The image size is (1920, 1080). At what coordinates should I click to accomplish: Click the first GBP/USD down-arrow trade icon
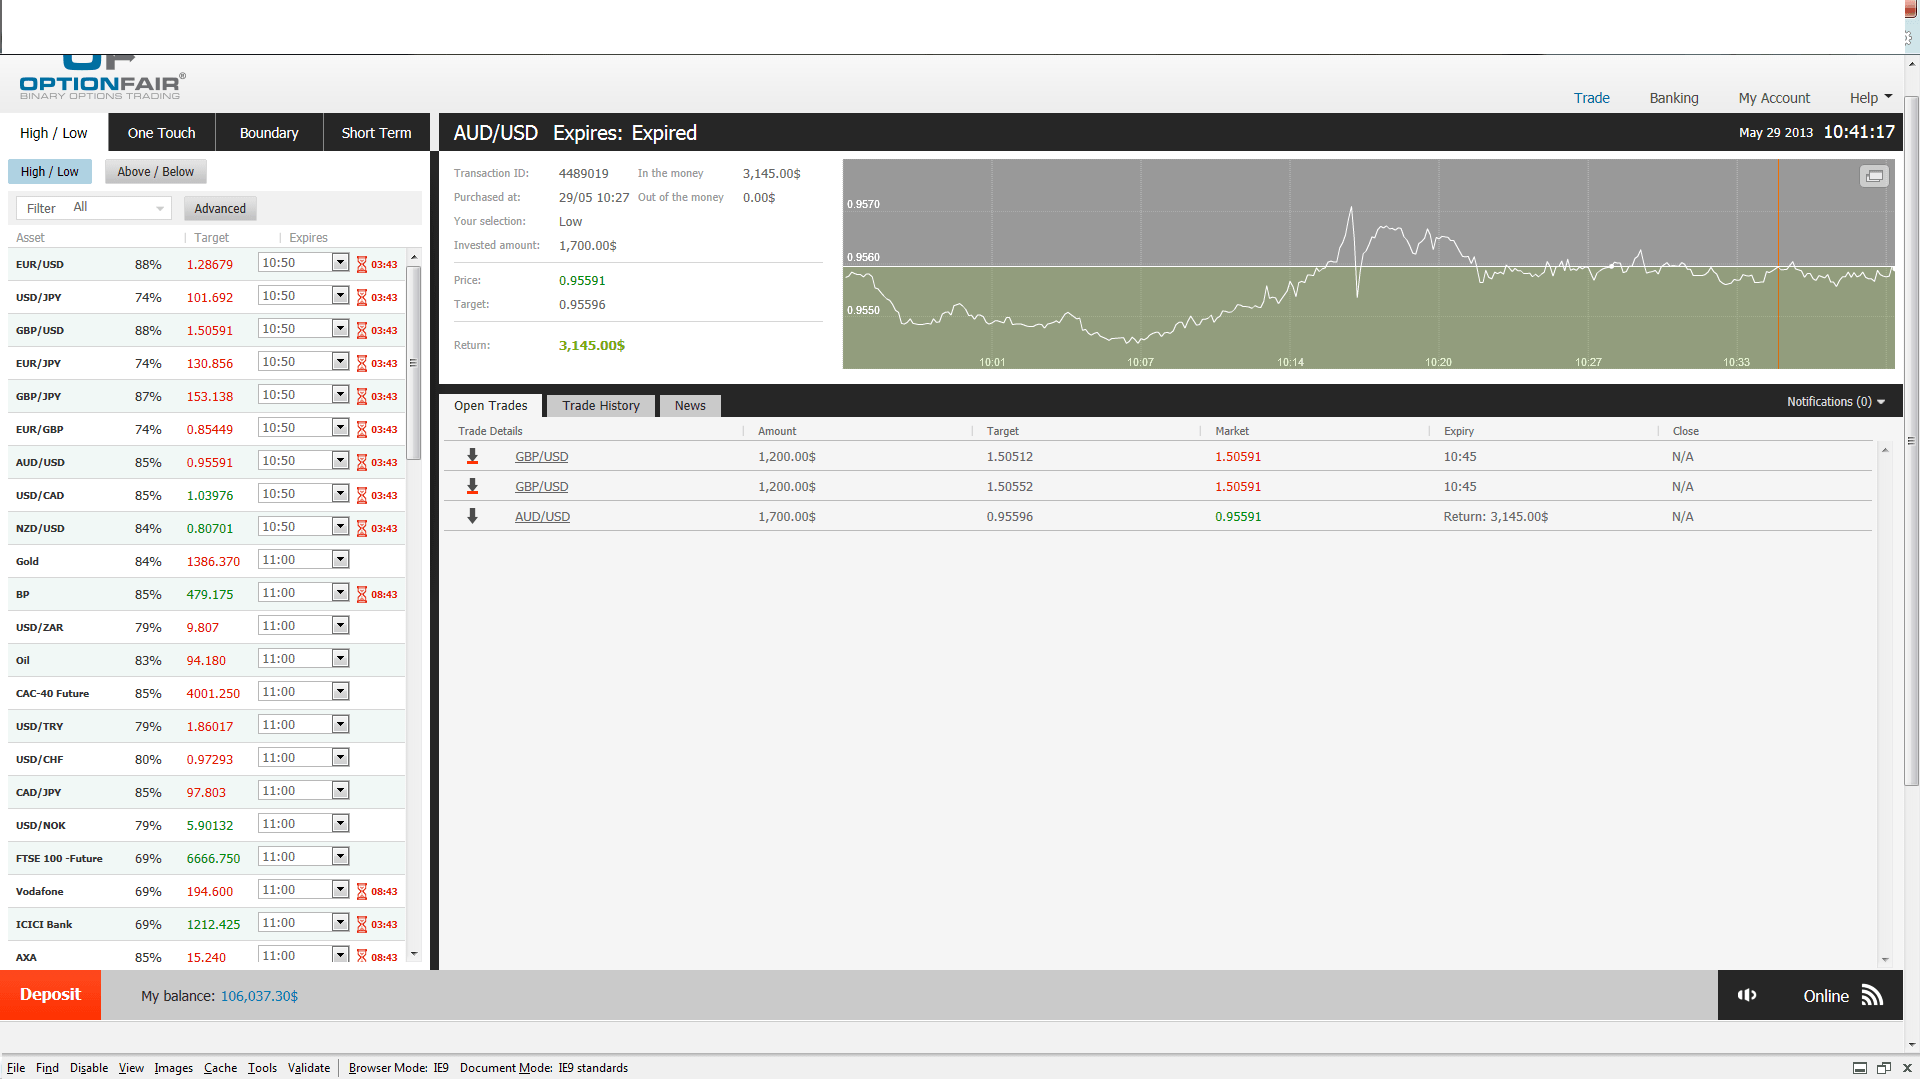tap(473, 456)
